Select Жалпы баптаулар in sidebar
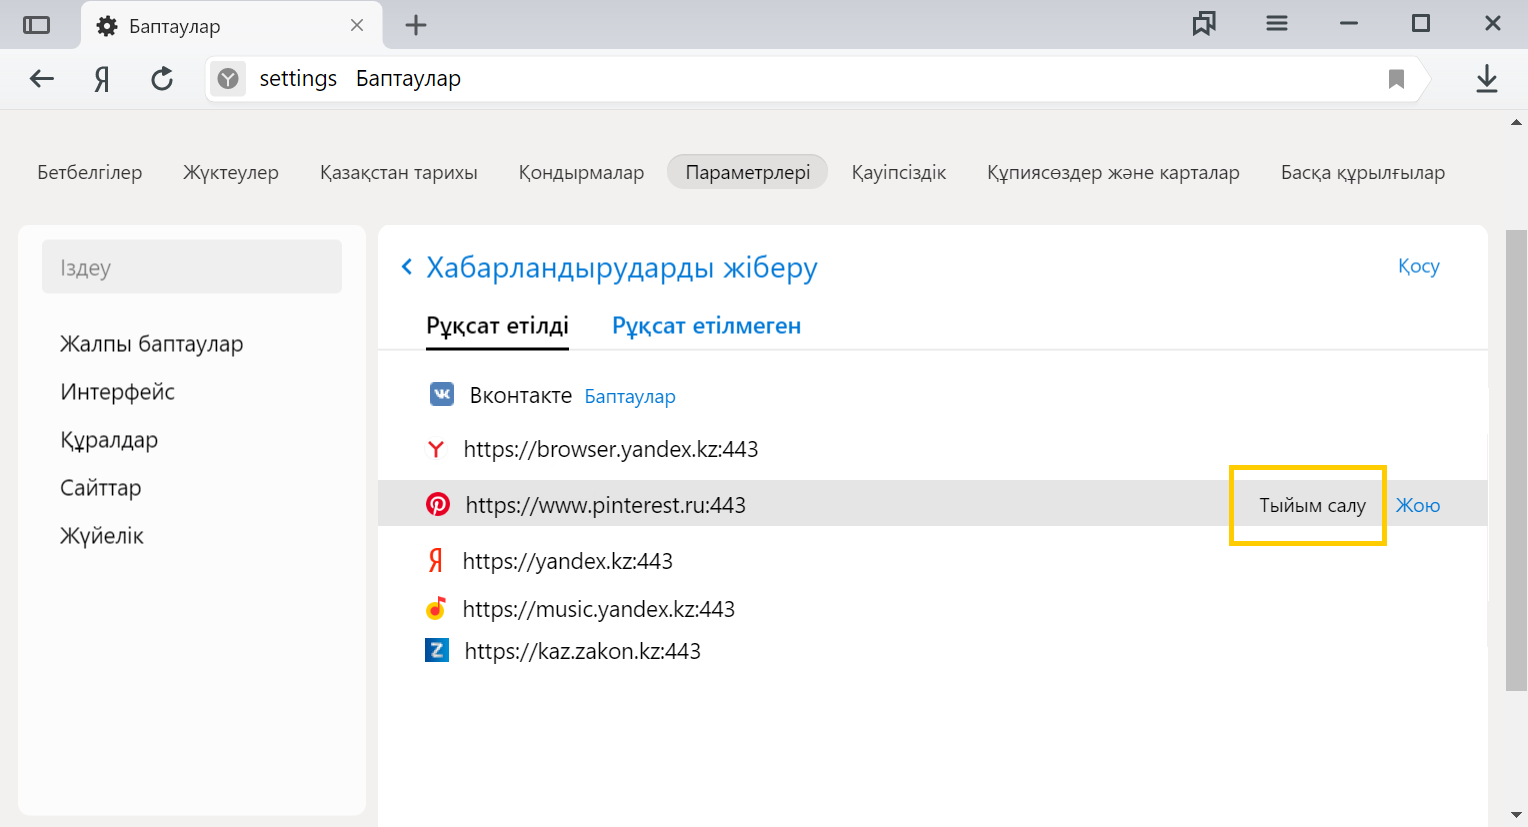Viewport: 1528px width, 827px height. click(152, 344)
